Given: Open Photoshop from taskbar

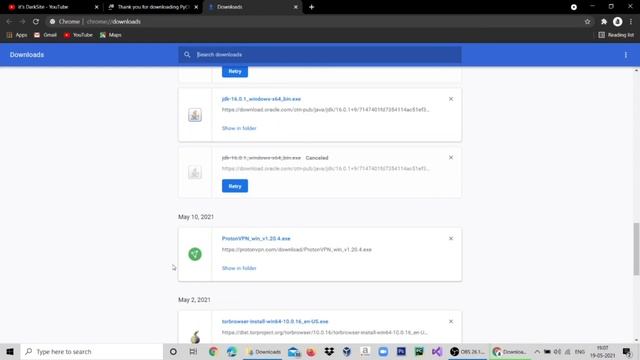Looking at the screenshot, I should [x=401, y=351].
